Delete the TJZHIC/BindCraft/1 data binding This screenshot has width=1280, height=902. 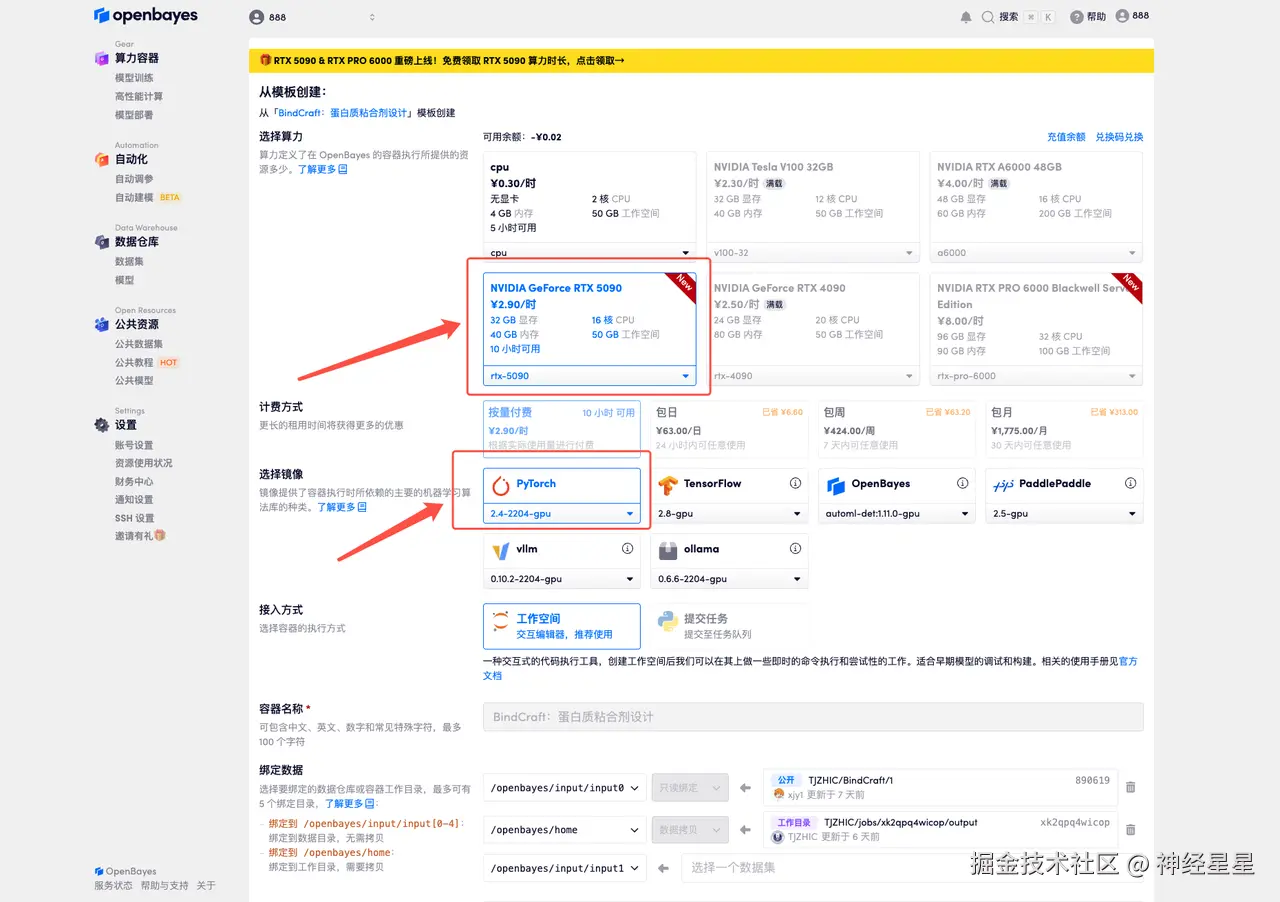click(x=1131, y=787)
